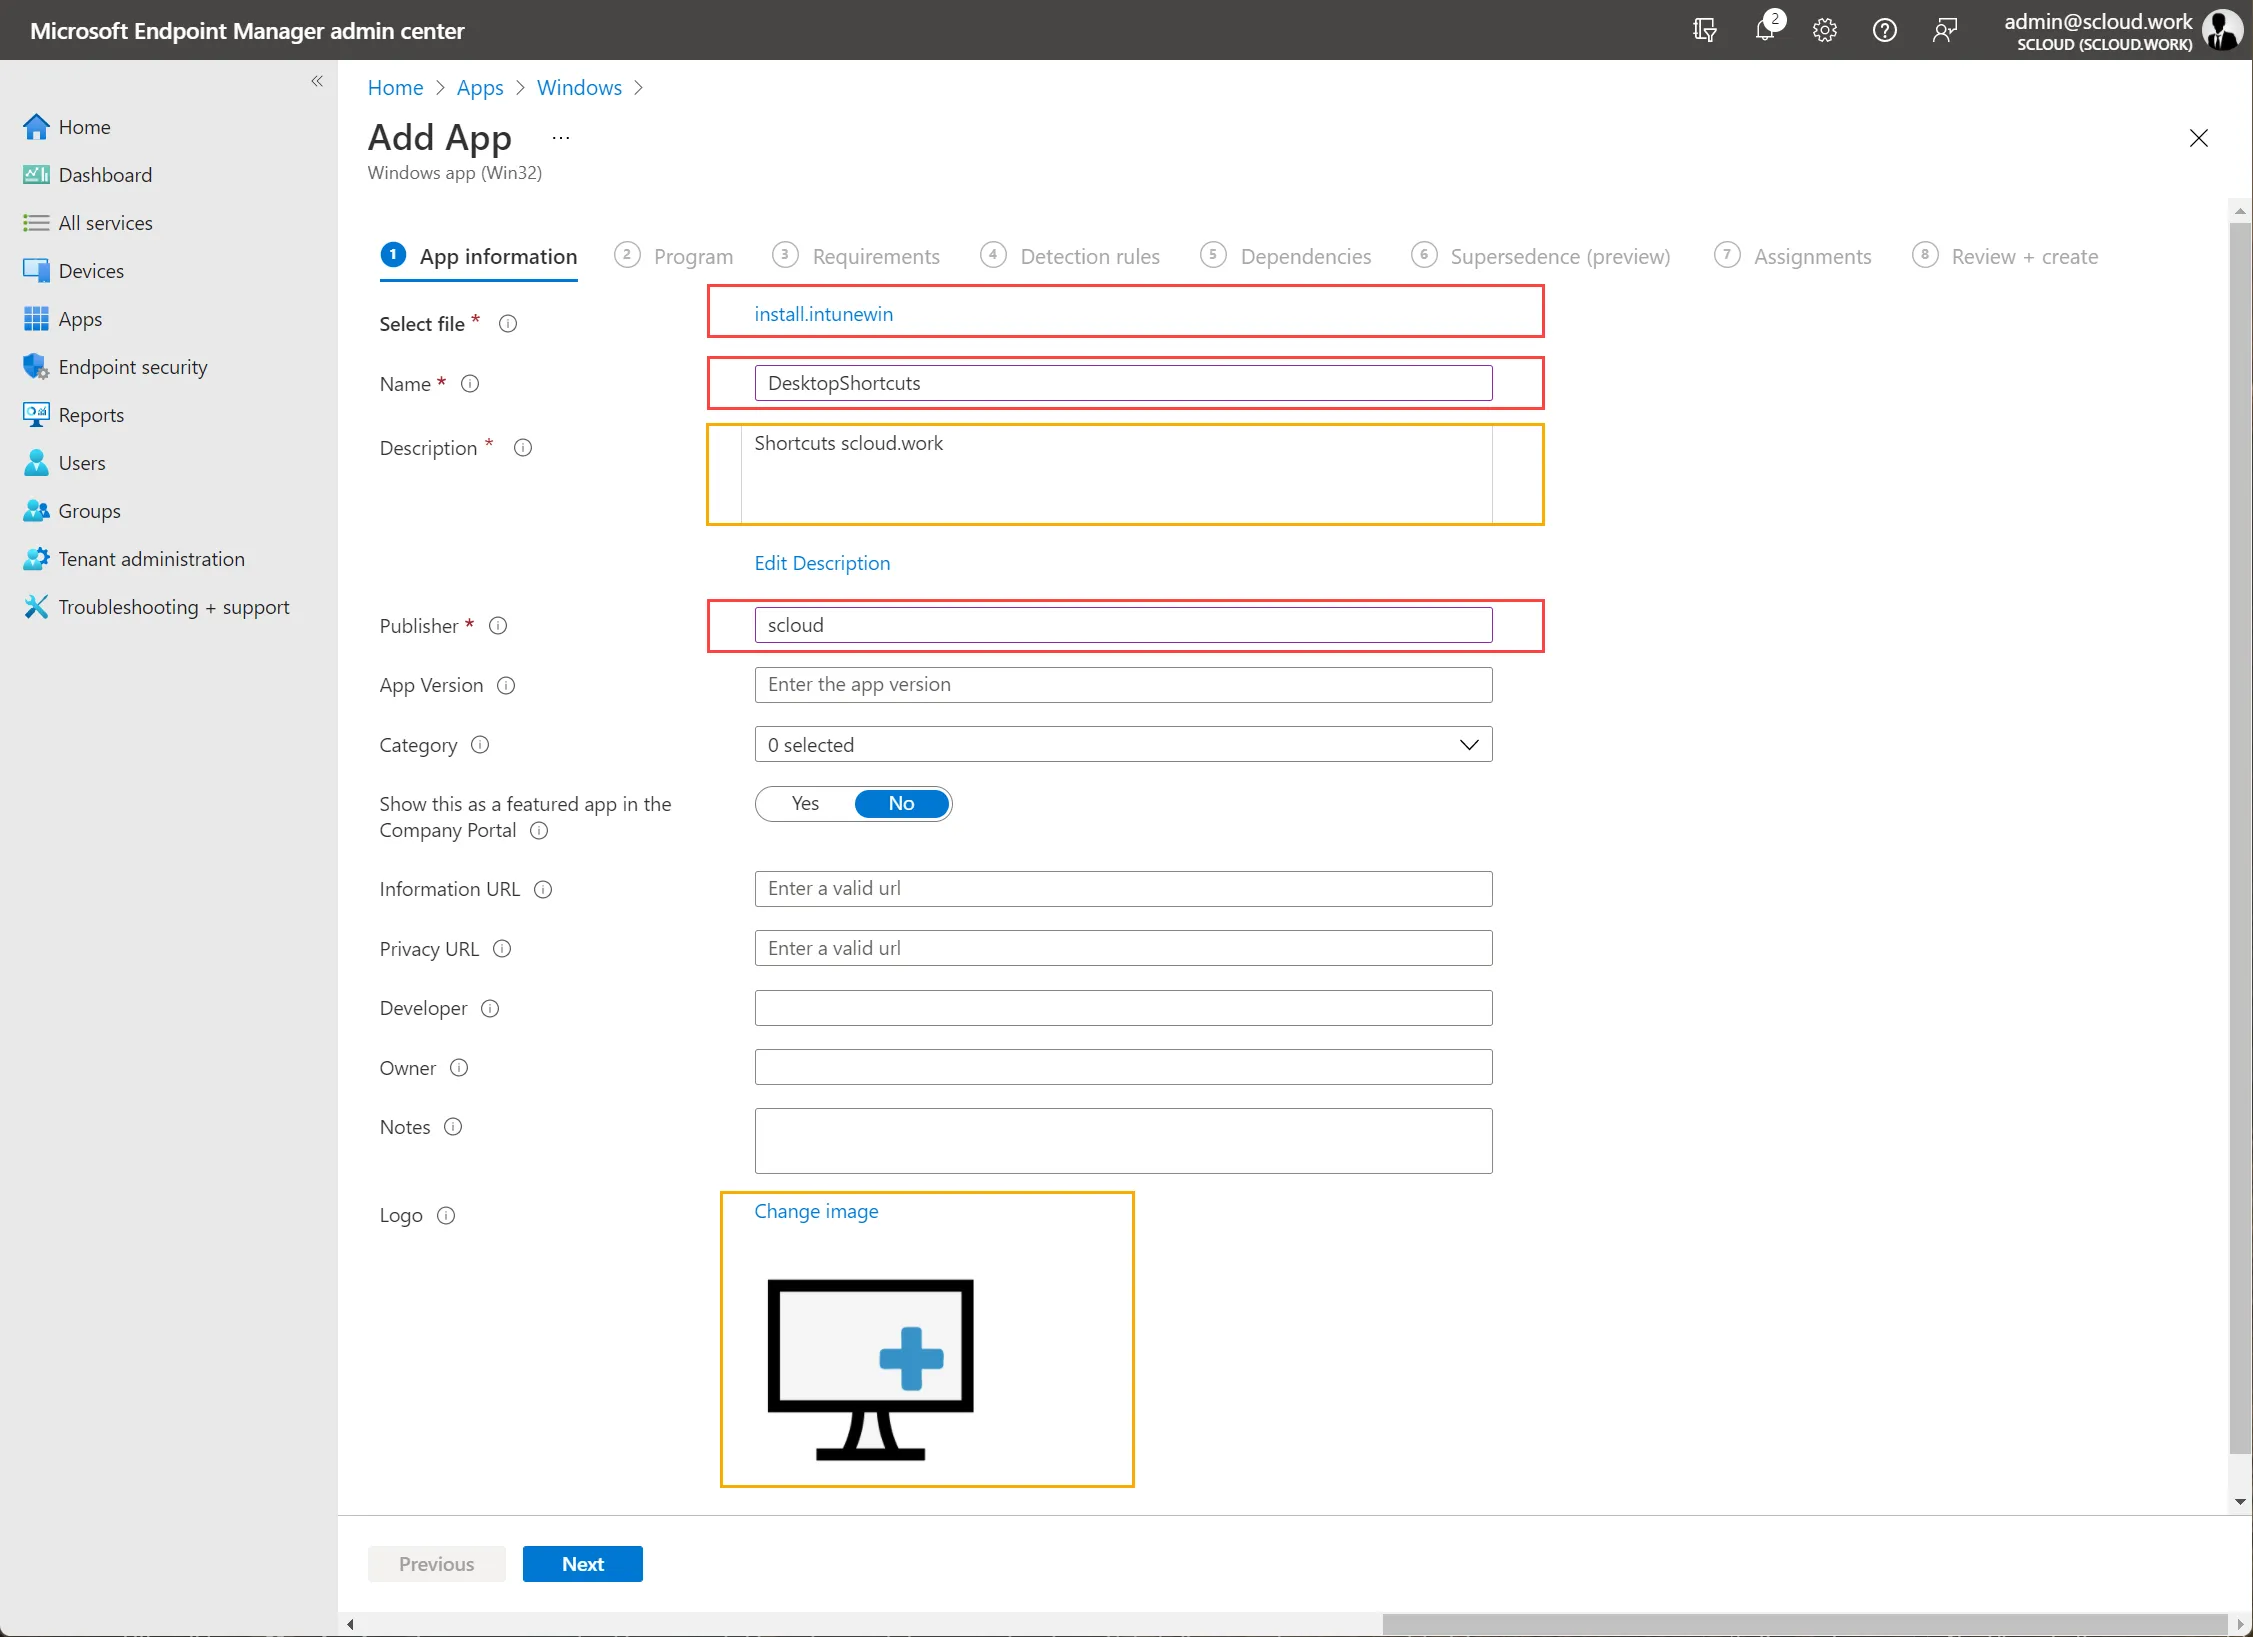Switch to Supersedence (preview) tab

pyautogui.click(x=1541, y=257)
